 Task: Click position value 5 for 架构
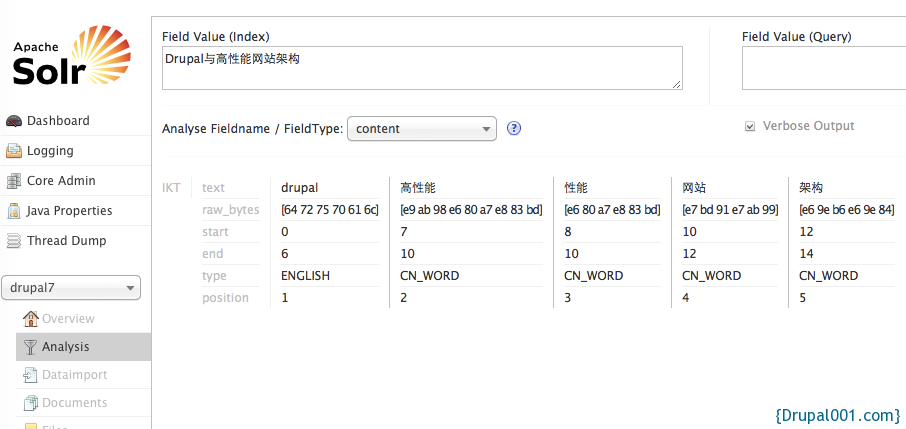803,298
